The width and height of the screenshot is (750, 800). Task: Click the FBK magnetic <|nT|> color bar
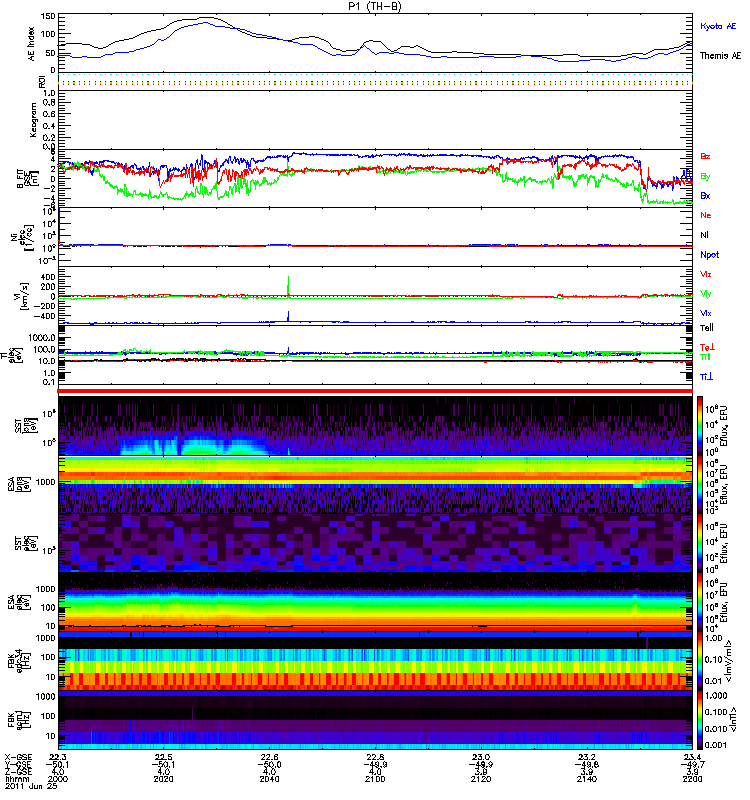point(700,720)
